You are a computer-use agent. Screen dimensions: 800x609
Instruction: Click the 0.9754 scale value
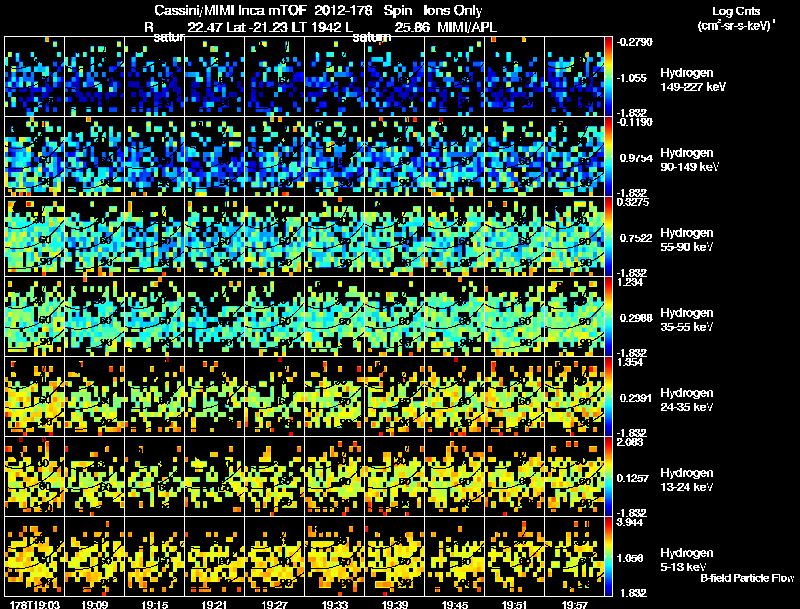[x=636, y=158]
